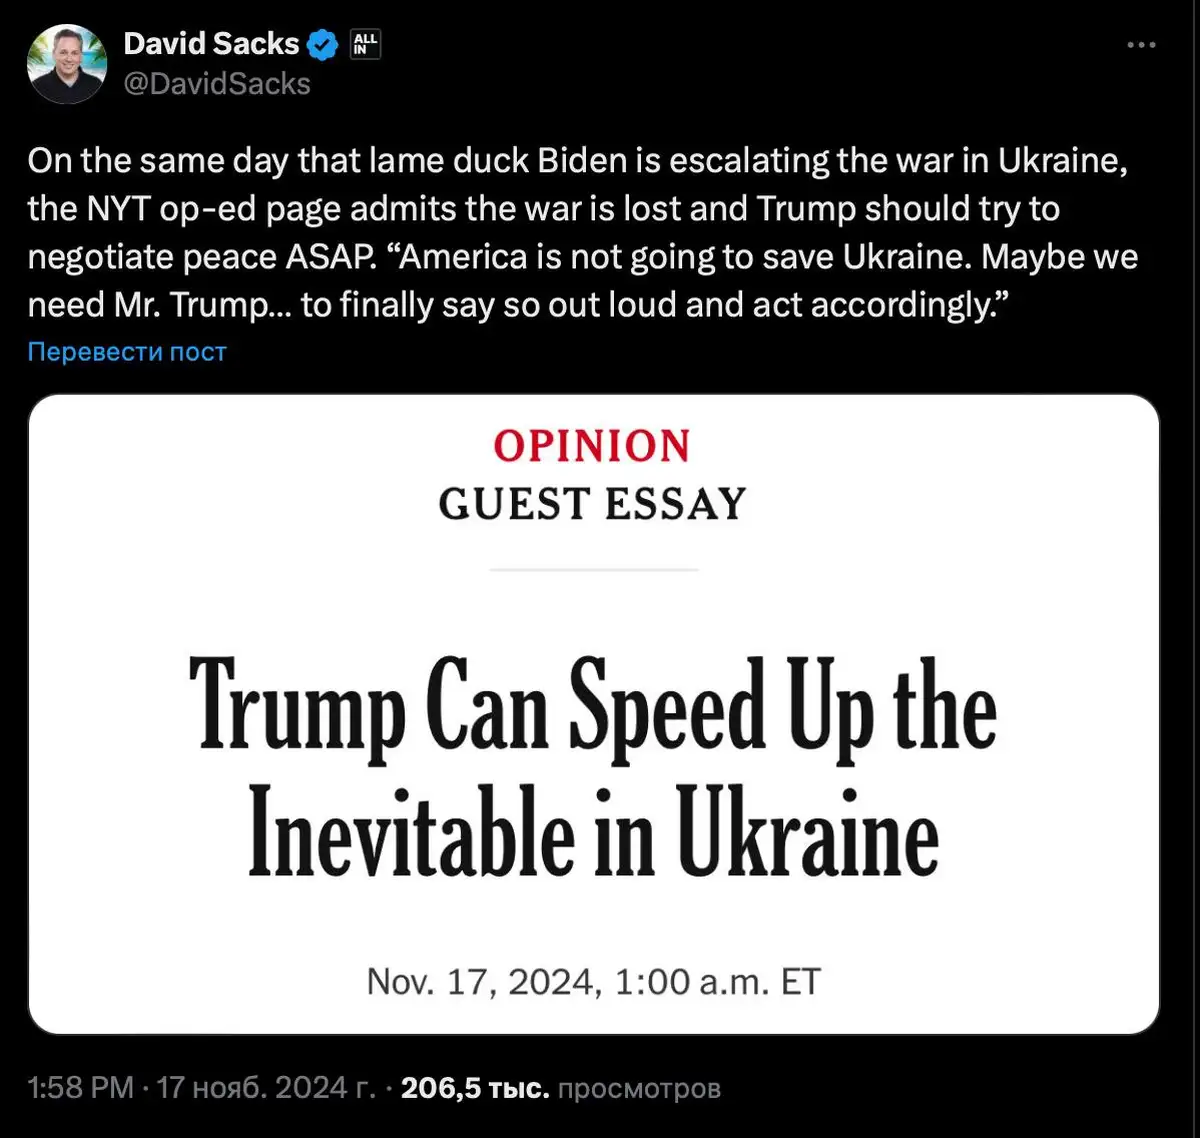Click the 'Nov. 17, 2024' date inside the image
Screen dimensions: 1200x1138
pos(592,980)
